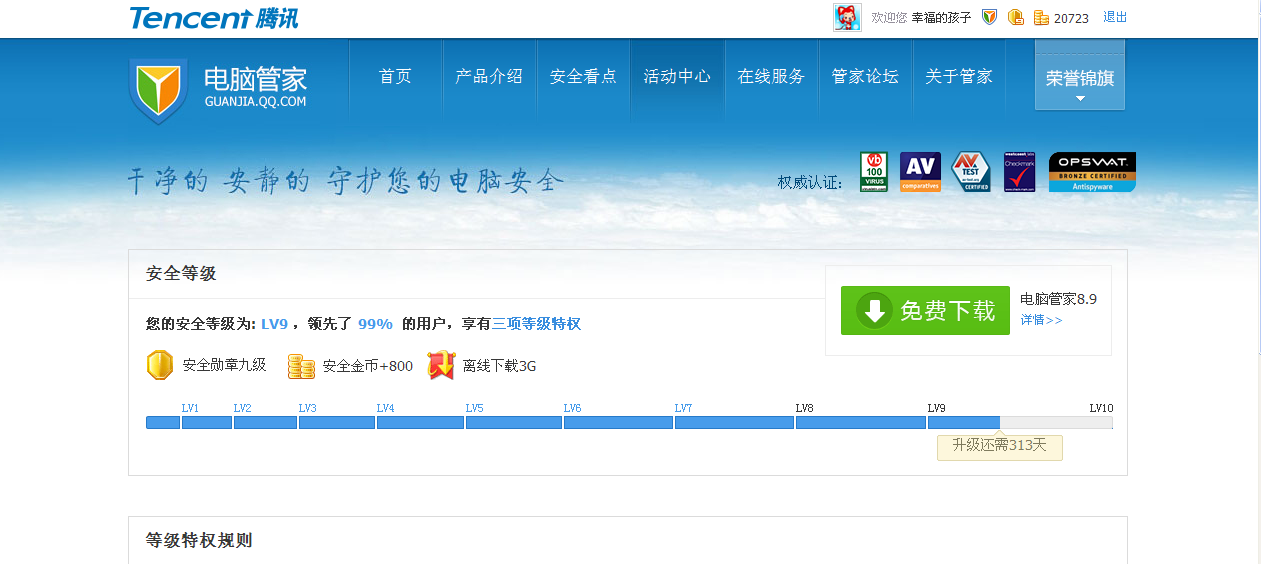Open 在线服务 navigation item
Viewport: 1261px width, 564px height.
click(771, 76)
